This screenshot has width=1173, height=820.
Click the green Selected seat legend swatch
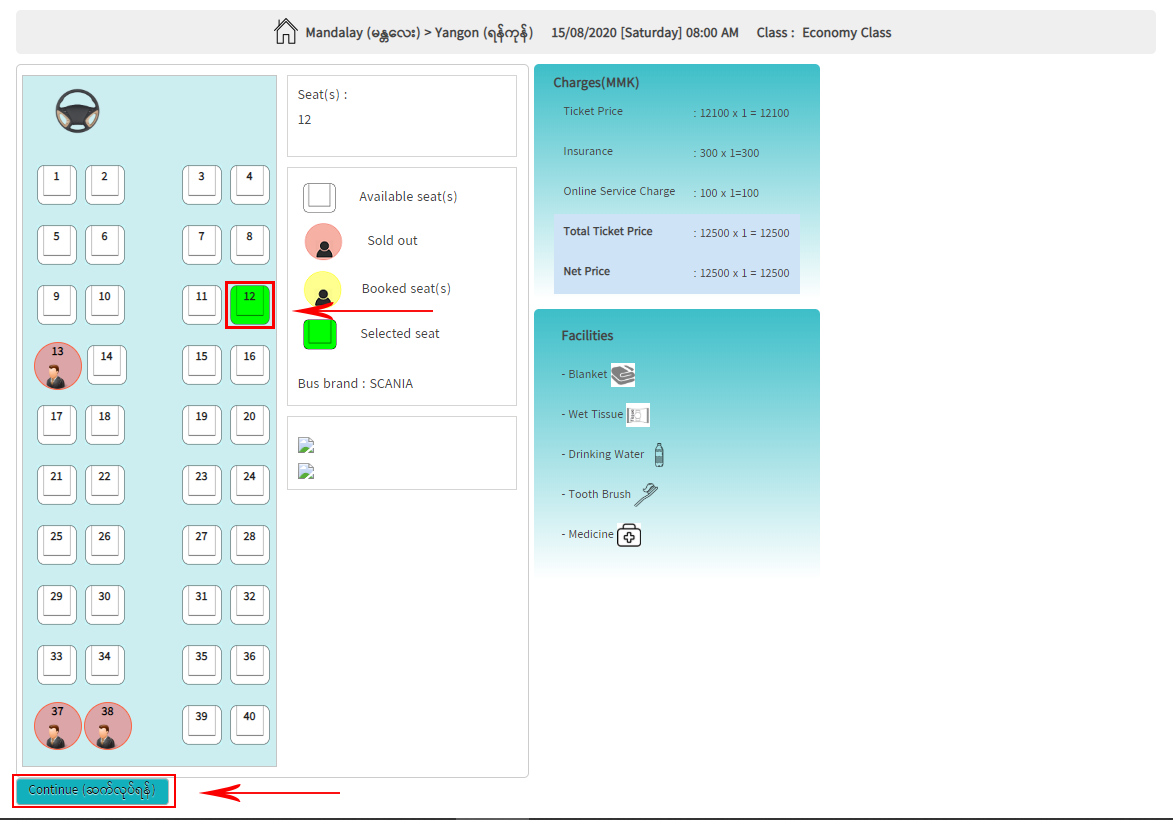pos(320,333)
